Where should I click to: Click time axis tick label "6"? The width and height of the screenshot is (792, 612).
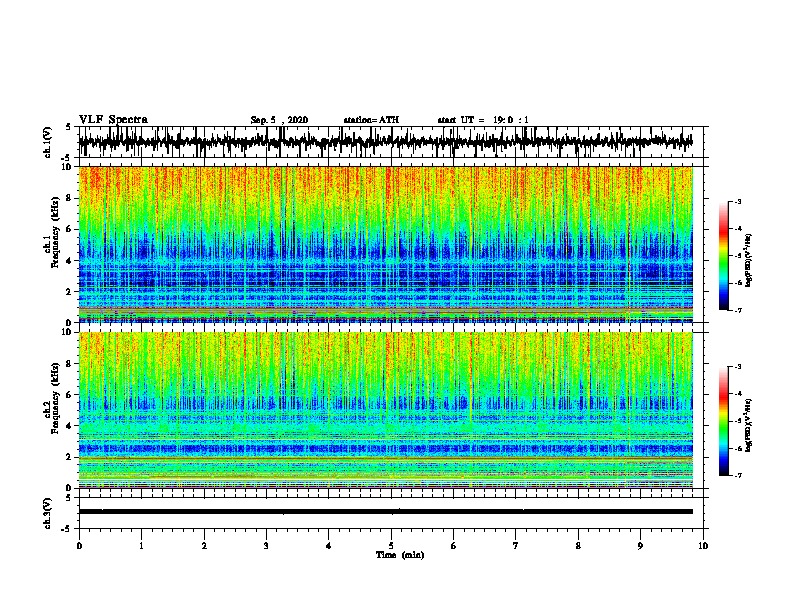(x=453, y=546)
